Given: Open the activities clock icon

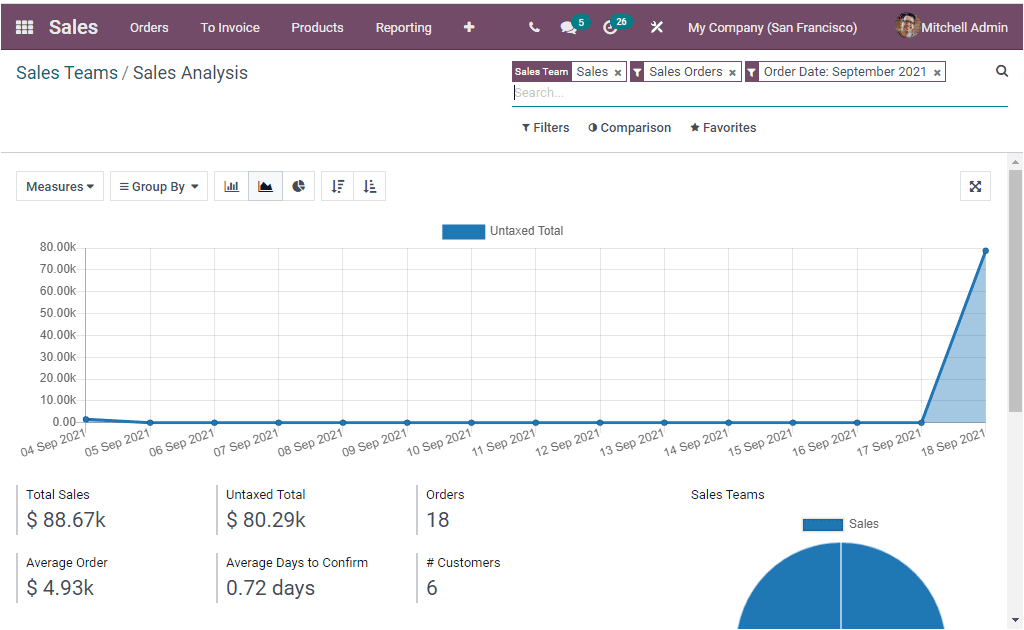Looking at the screenshot, I should [609, 28].
